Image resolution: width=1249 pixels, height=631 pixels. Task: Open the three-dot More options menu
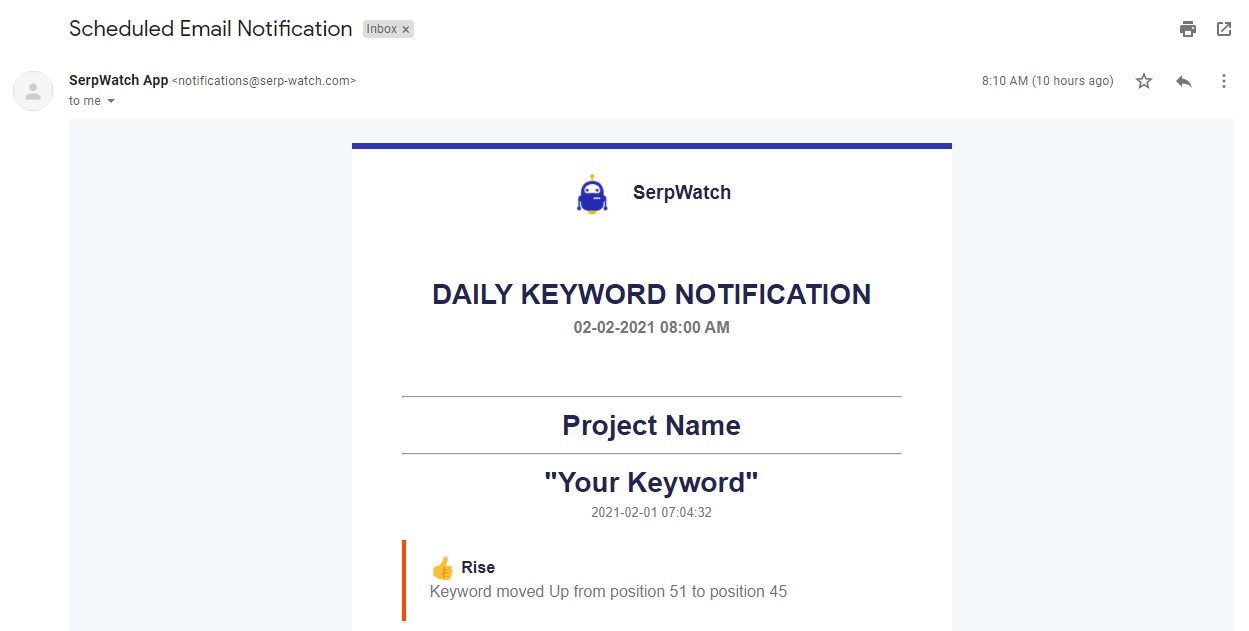coord(1224,81)
